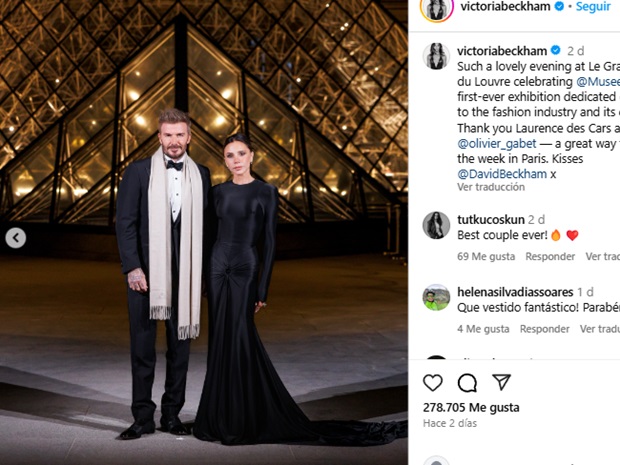The image size is (620, 465).
Task: Open @DavidBeckham mention in caption
Action: pos(502,174)
